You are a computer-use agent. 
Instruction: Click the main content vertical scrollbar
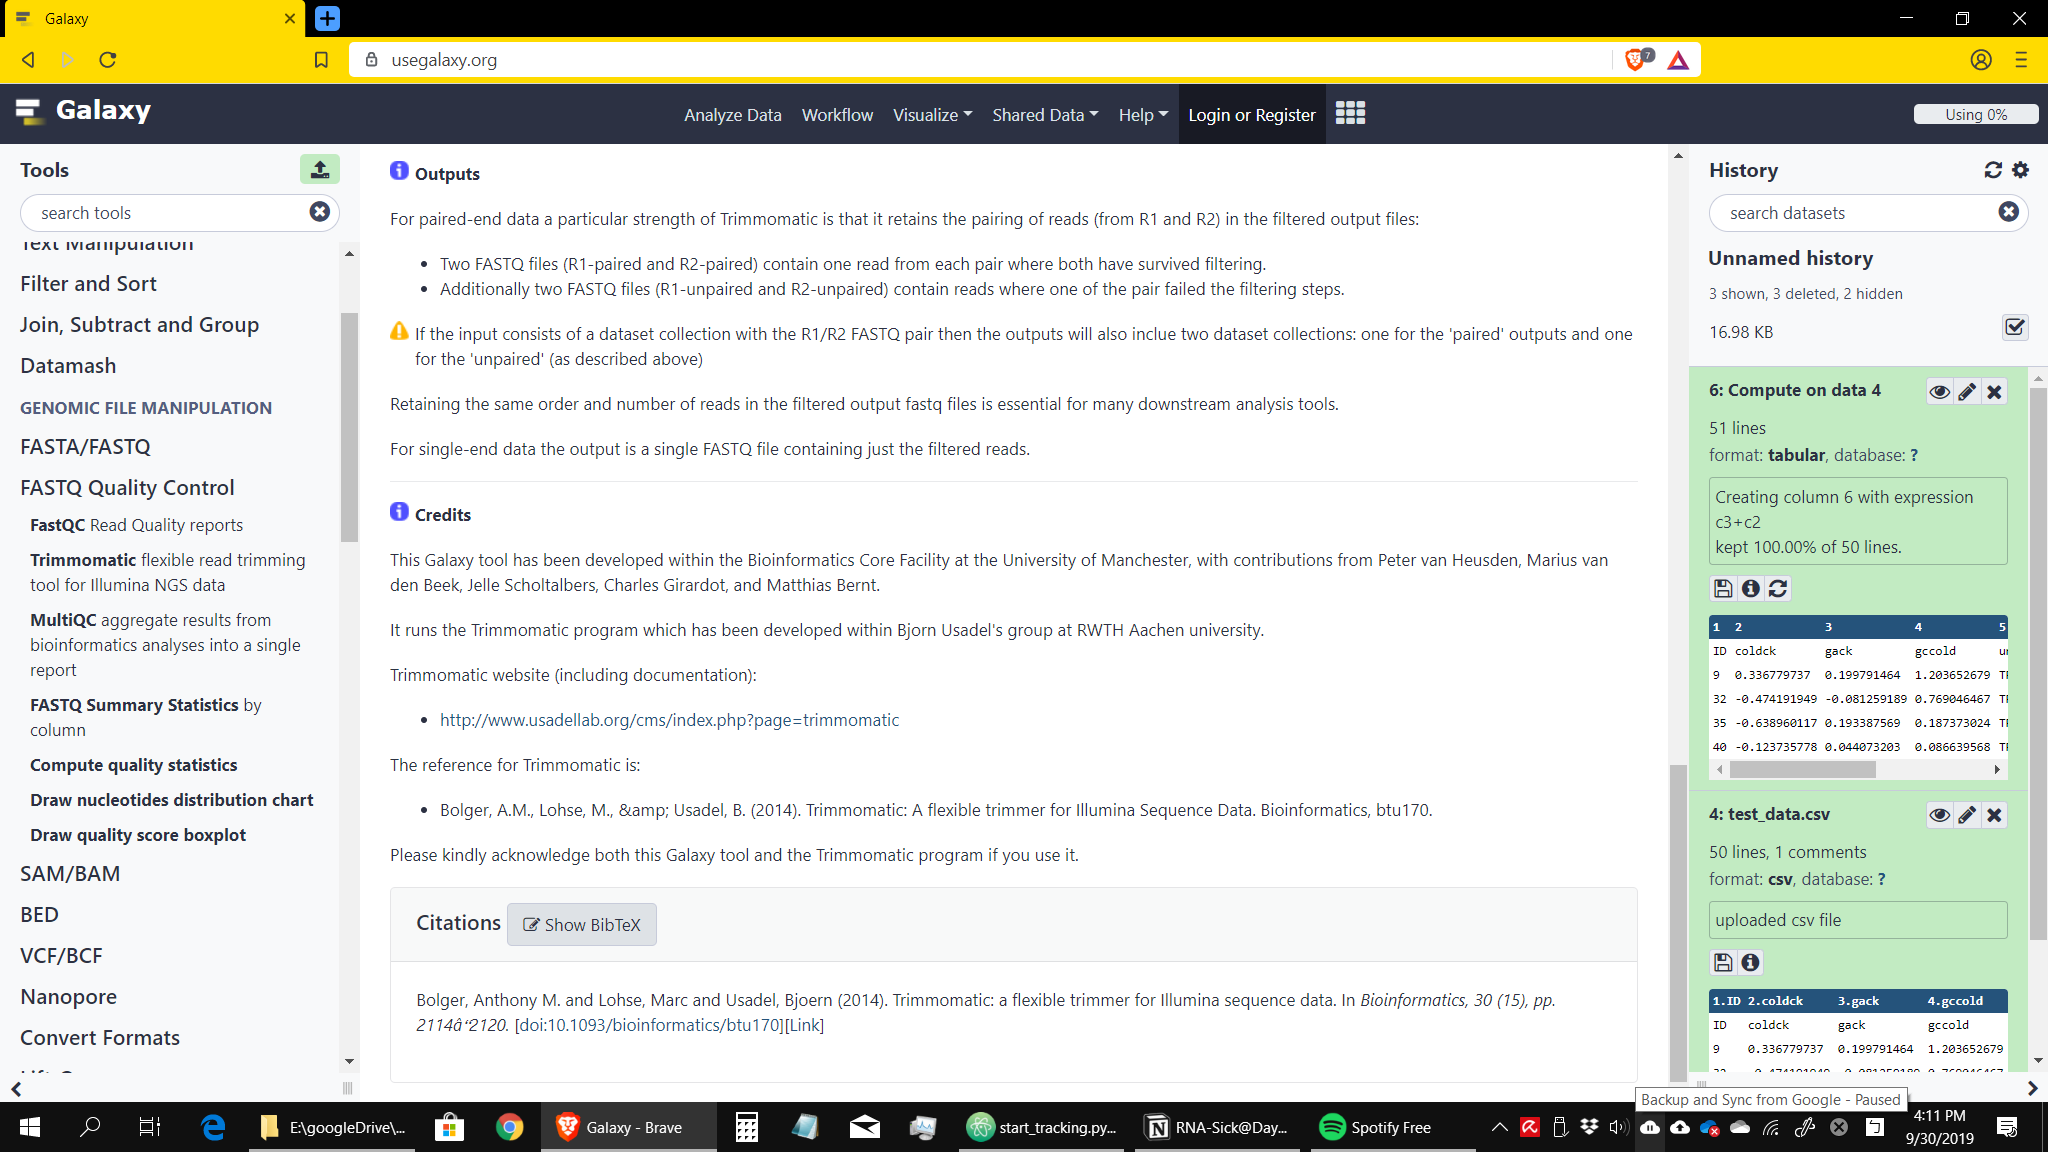pos(1678,921)
